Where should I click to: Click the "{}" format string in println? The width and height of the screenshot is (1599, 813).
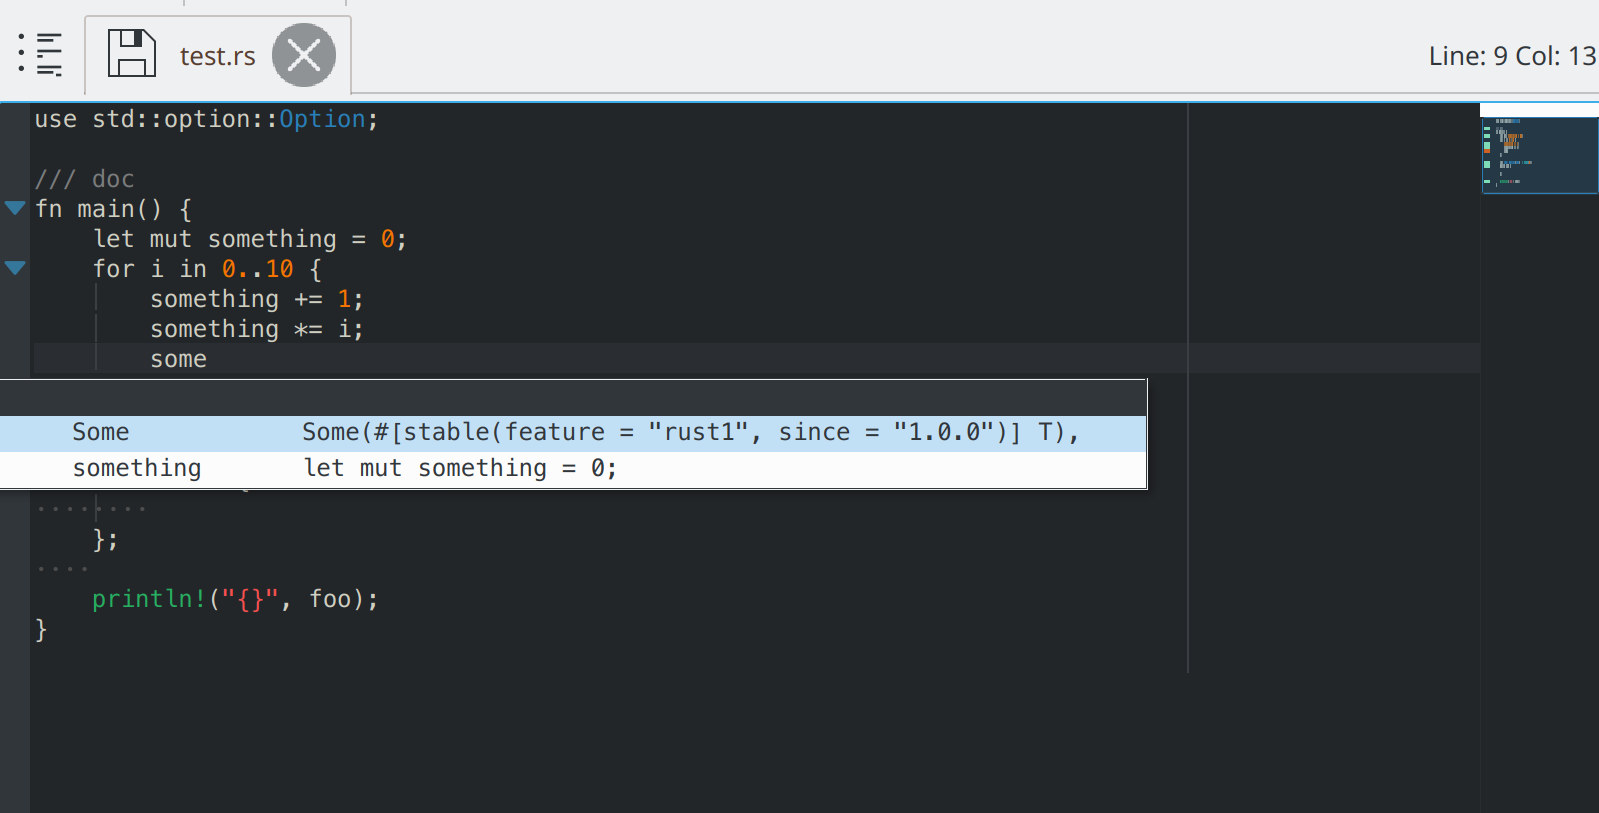pyautogui.click(x=250, y=599)
